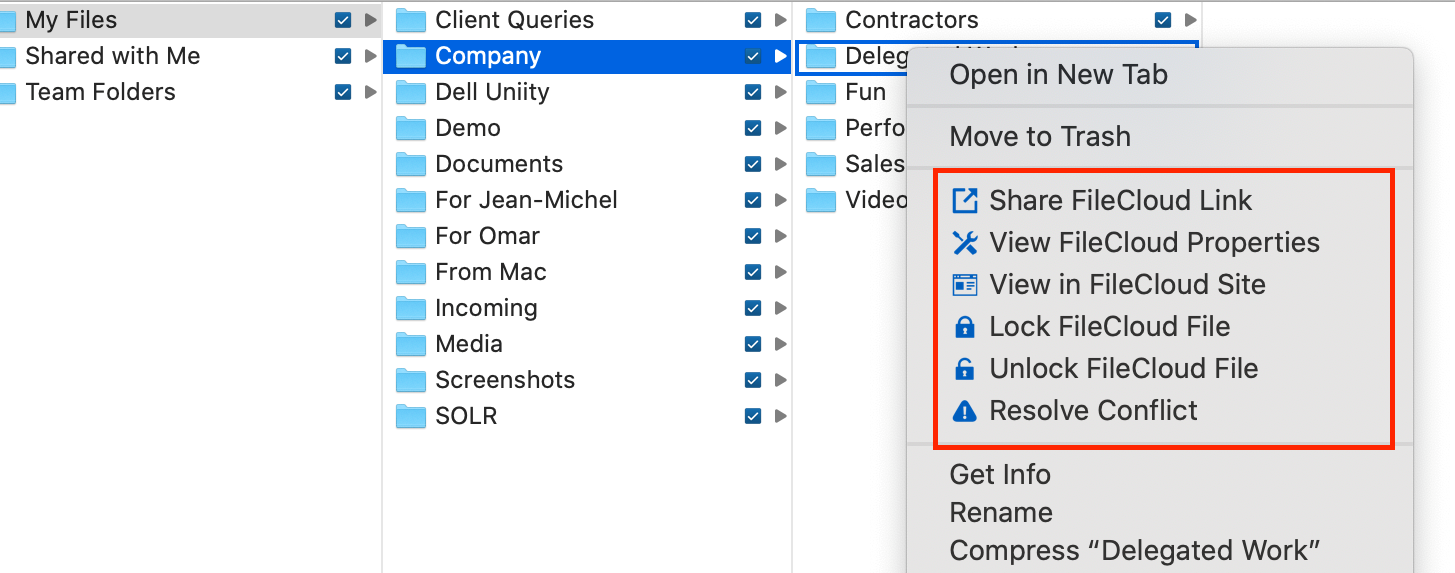Choose Get Info in context menu
Viewport: 1455px width, 573px height.
[1000, 475]
